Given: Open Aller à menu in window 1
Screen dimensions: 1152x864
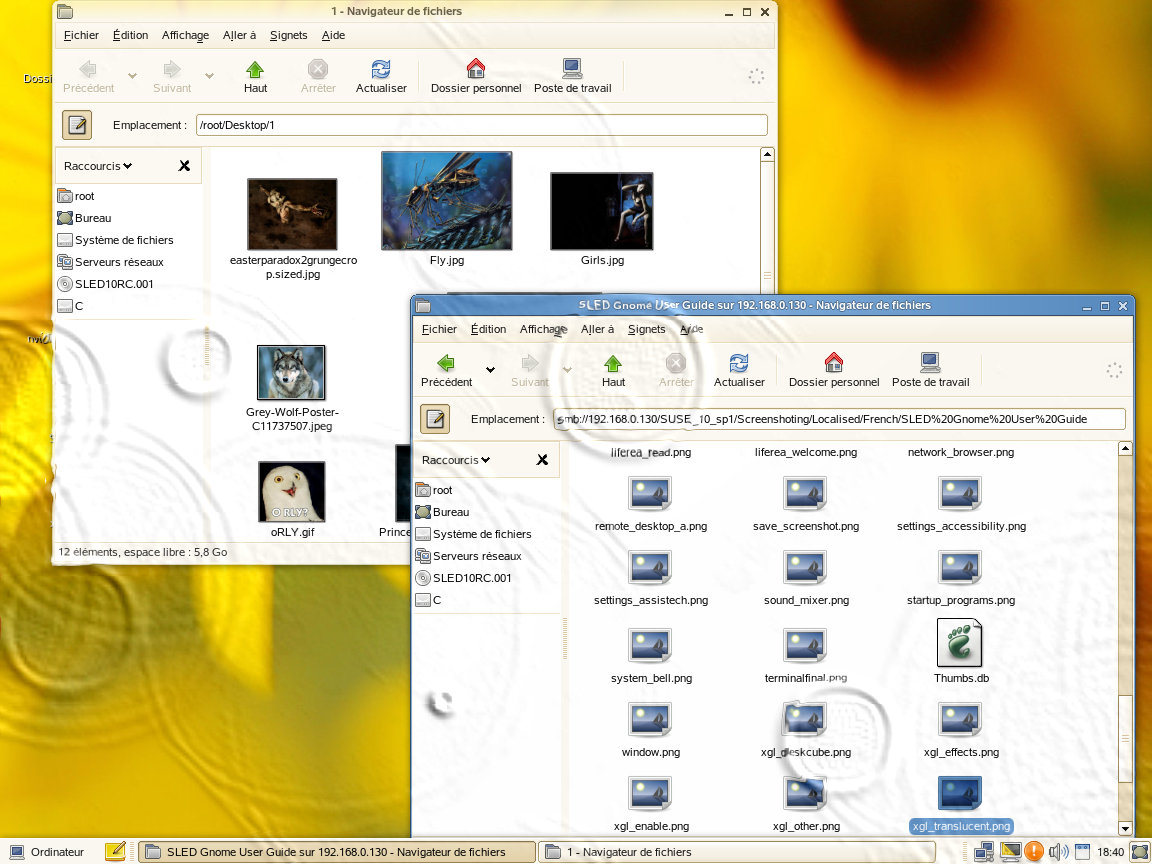Looking at the screenshot, I should click(x=240, y=35).
